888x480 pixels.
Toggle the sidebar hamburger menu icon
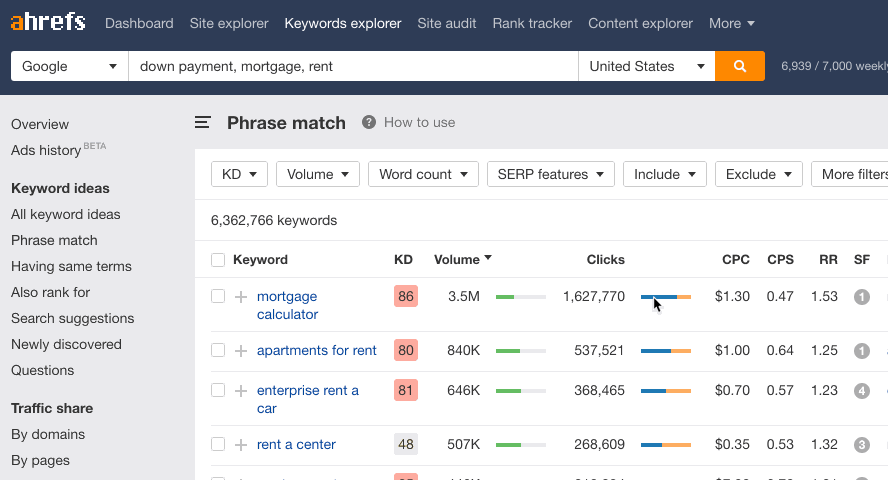[x=203, y=122]
